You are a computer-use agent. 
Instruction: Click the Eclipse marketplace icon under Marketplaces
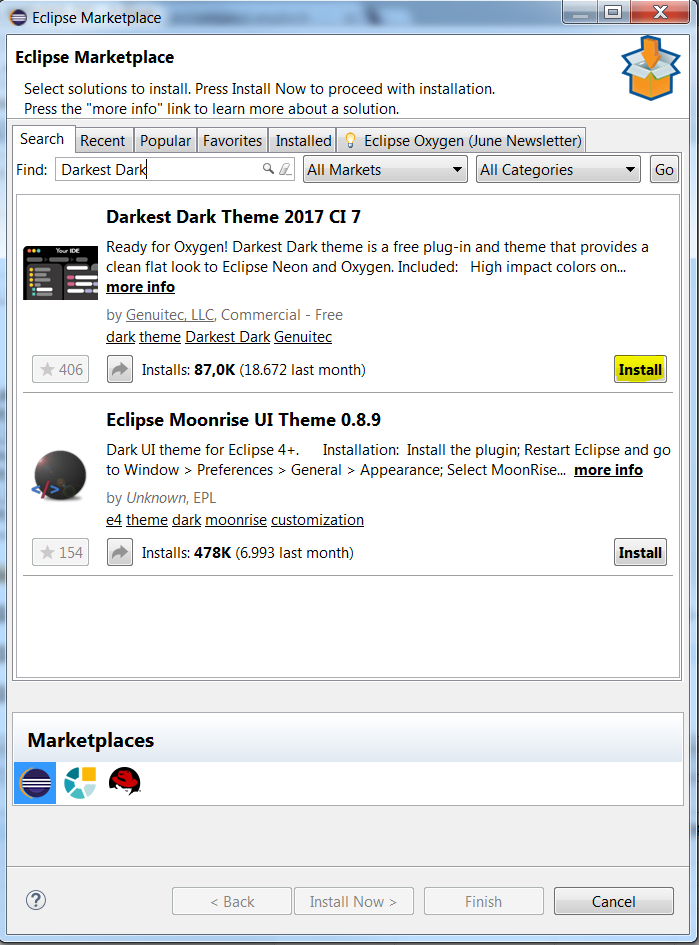point(35,783)
